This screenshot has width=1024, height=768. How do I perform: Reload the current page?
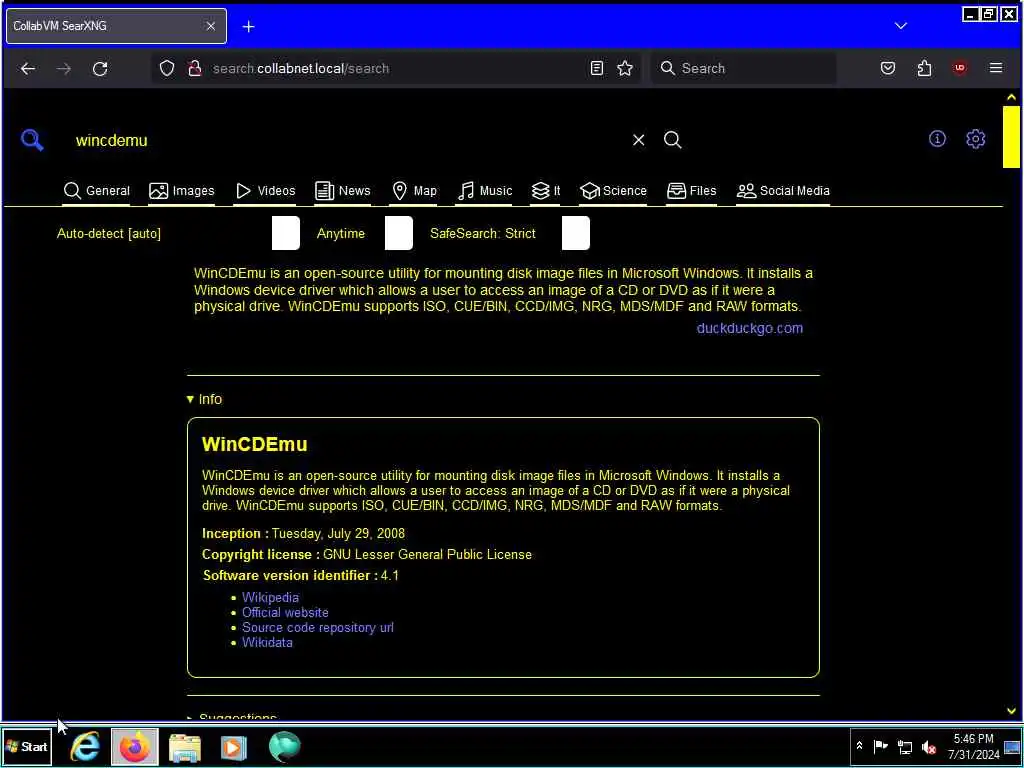click(x=100, y=69)
